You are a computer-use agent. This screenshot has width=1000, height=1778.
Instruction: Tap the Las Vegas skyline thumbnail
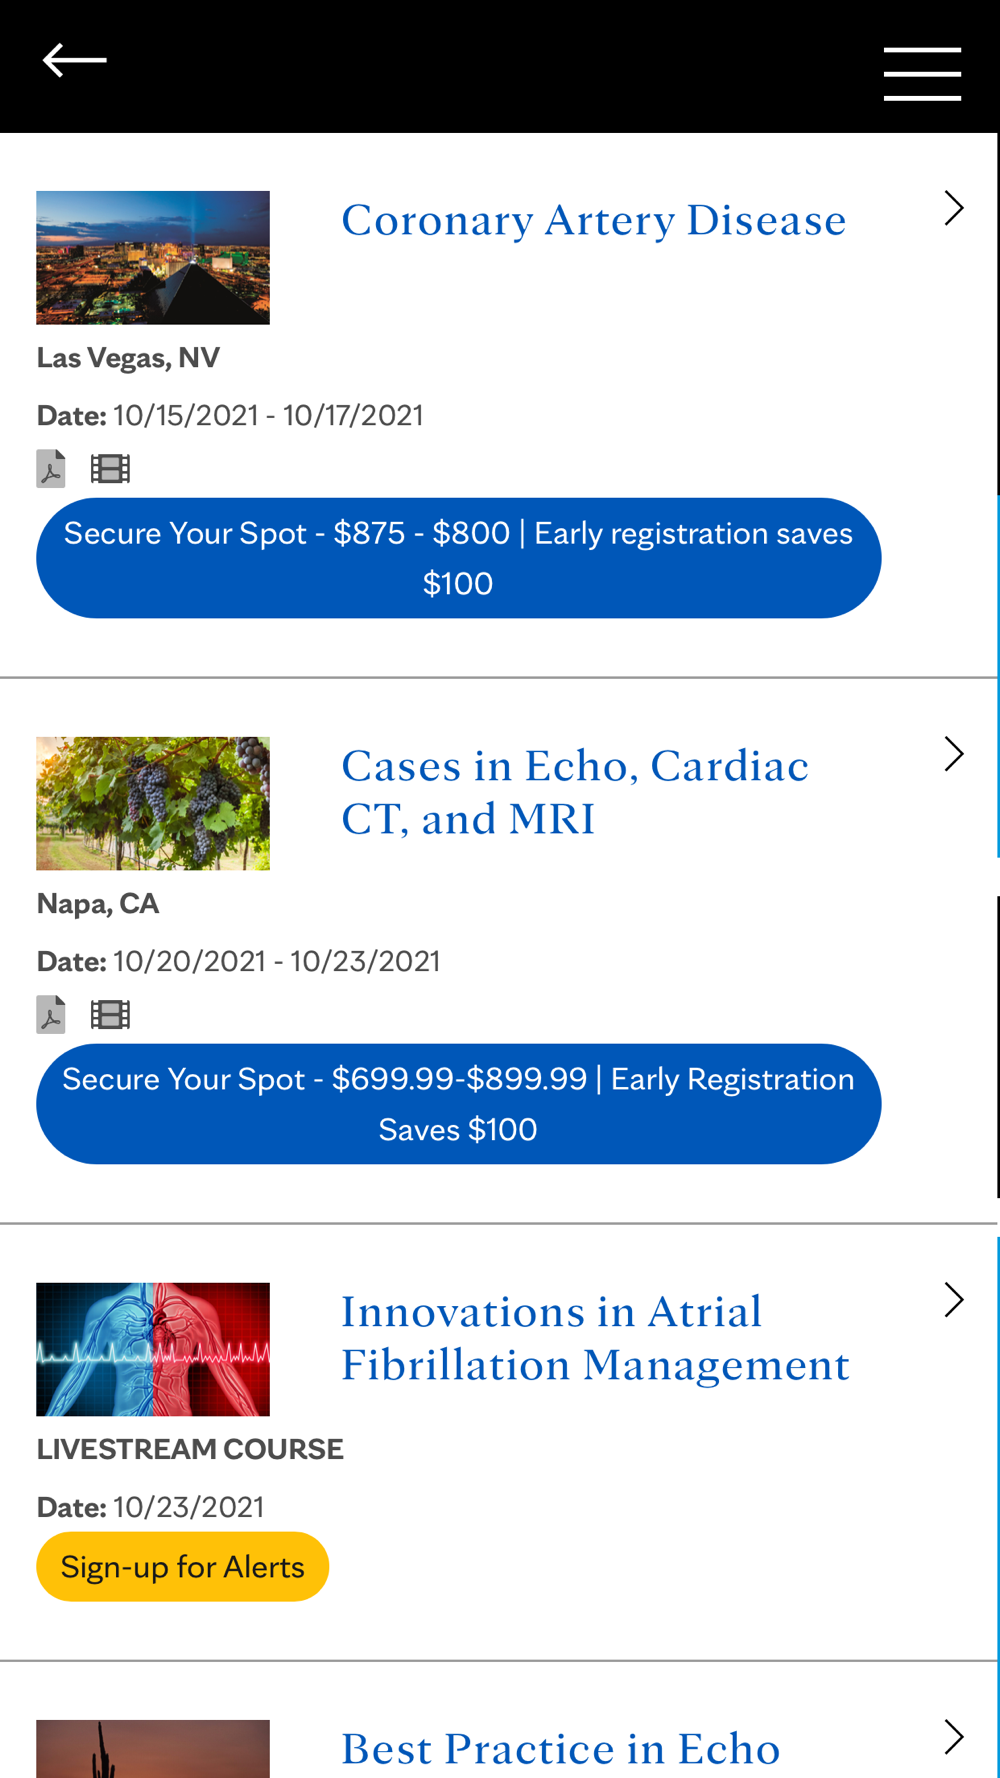pyautogui.click(x=153, y=258)
